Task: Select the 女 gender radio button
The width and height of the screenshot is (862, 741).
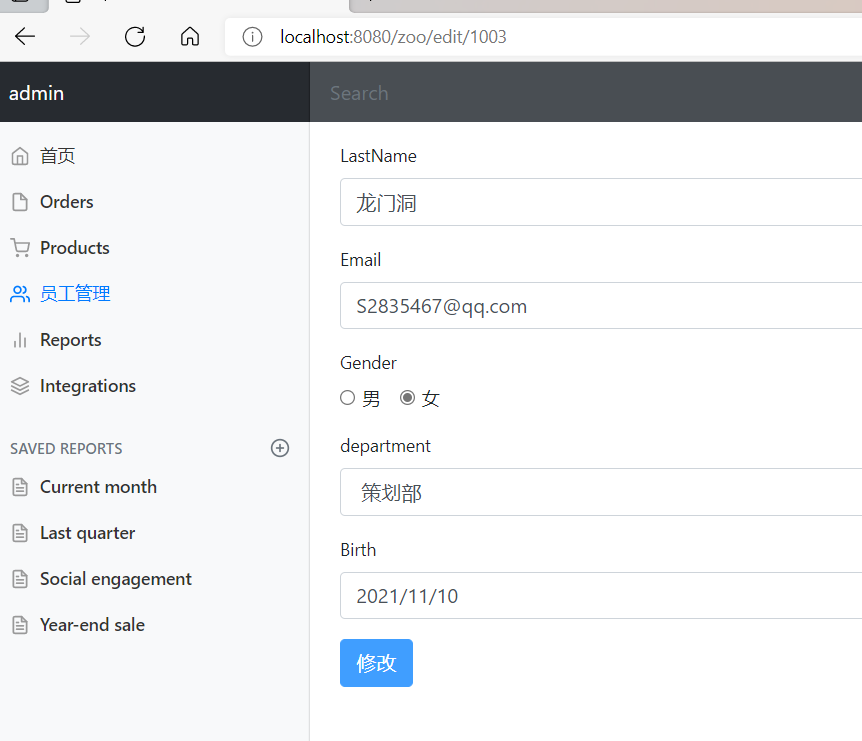Action: coord(407,398)
